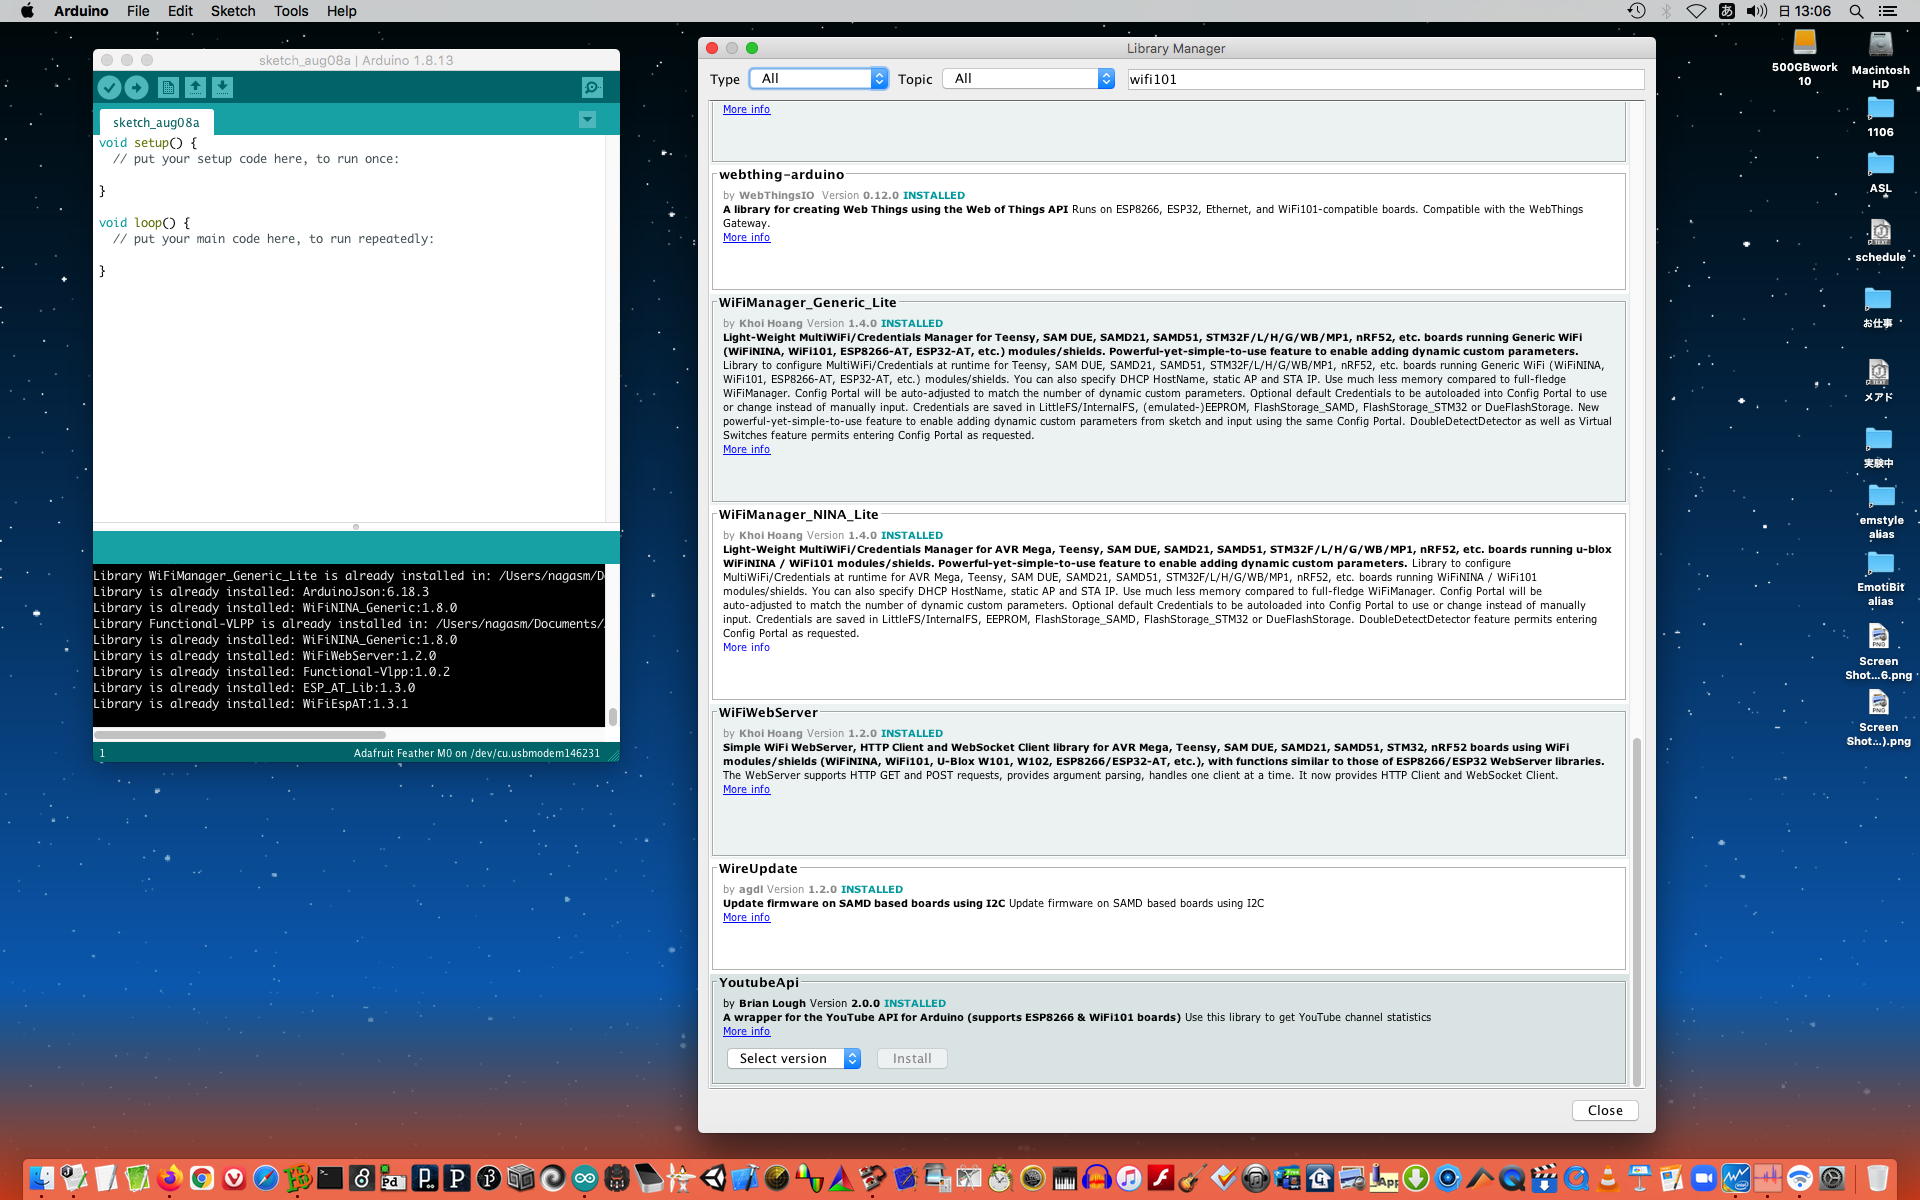This screenshot has height=1200, width=1920.
Task: Open the volume control in menu bar
Action: (x=1756, y=11)
